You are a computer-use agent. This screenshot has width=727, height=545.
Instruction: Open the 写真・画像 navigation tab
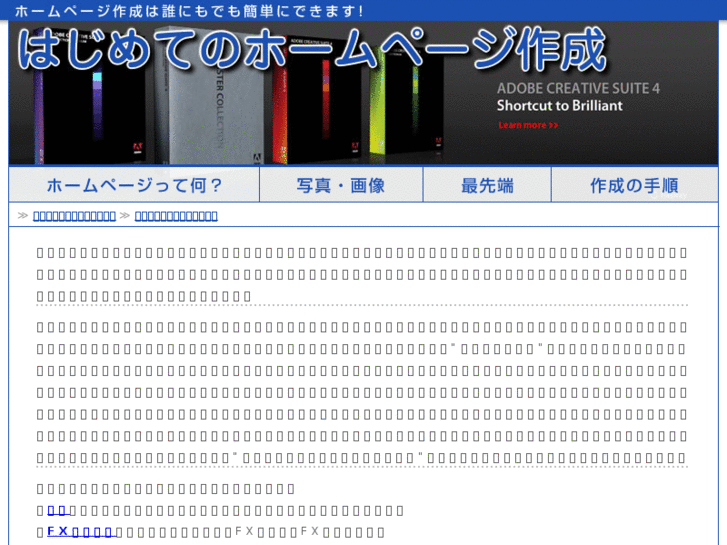coord(341,185)
